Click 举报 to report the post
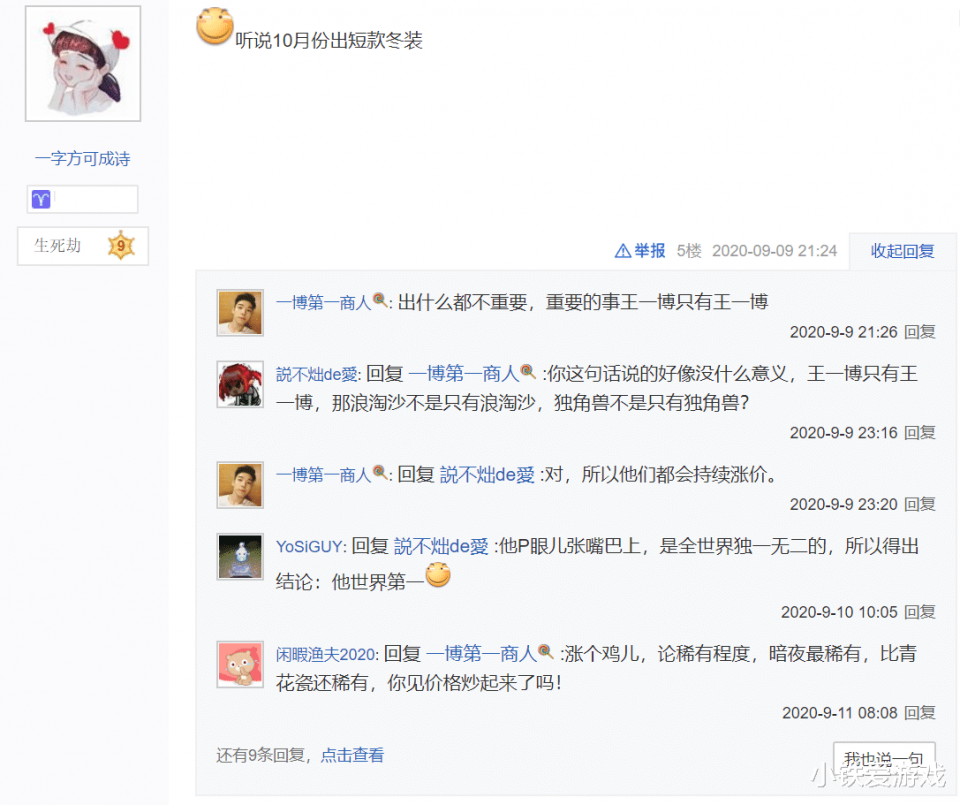This screenshot has width=960, height=805. tap(650, 251)
